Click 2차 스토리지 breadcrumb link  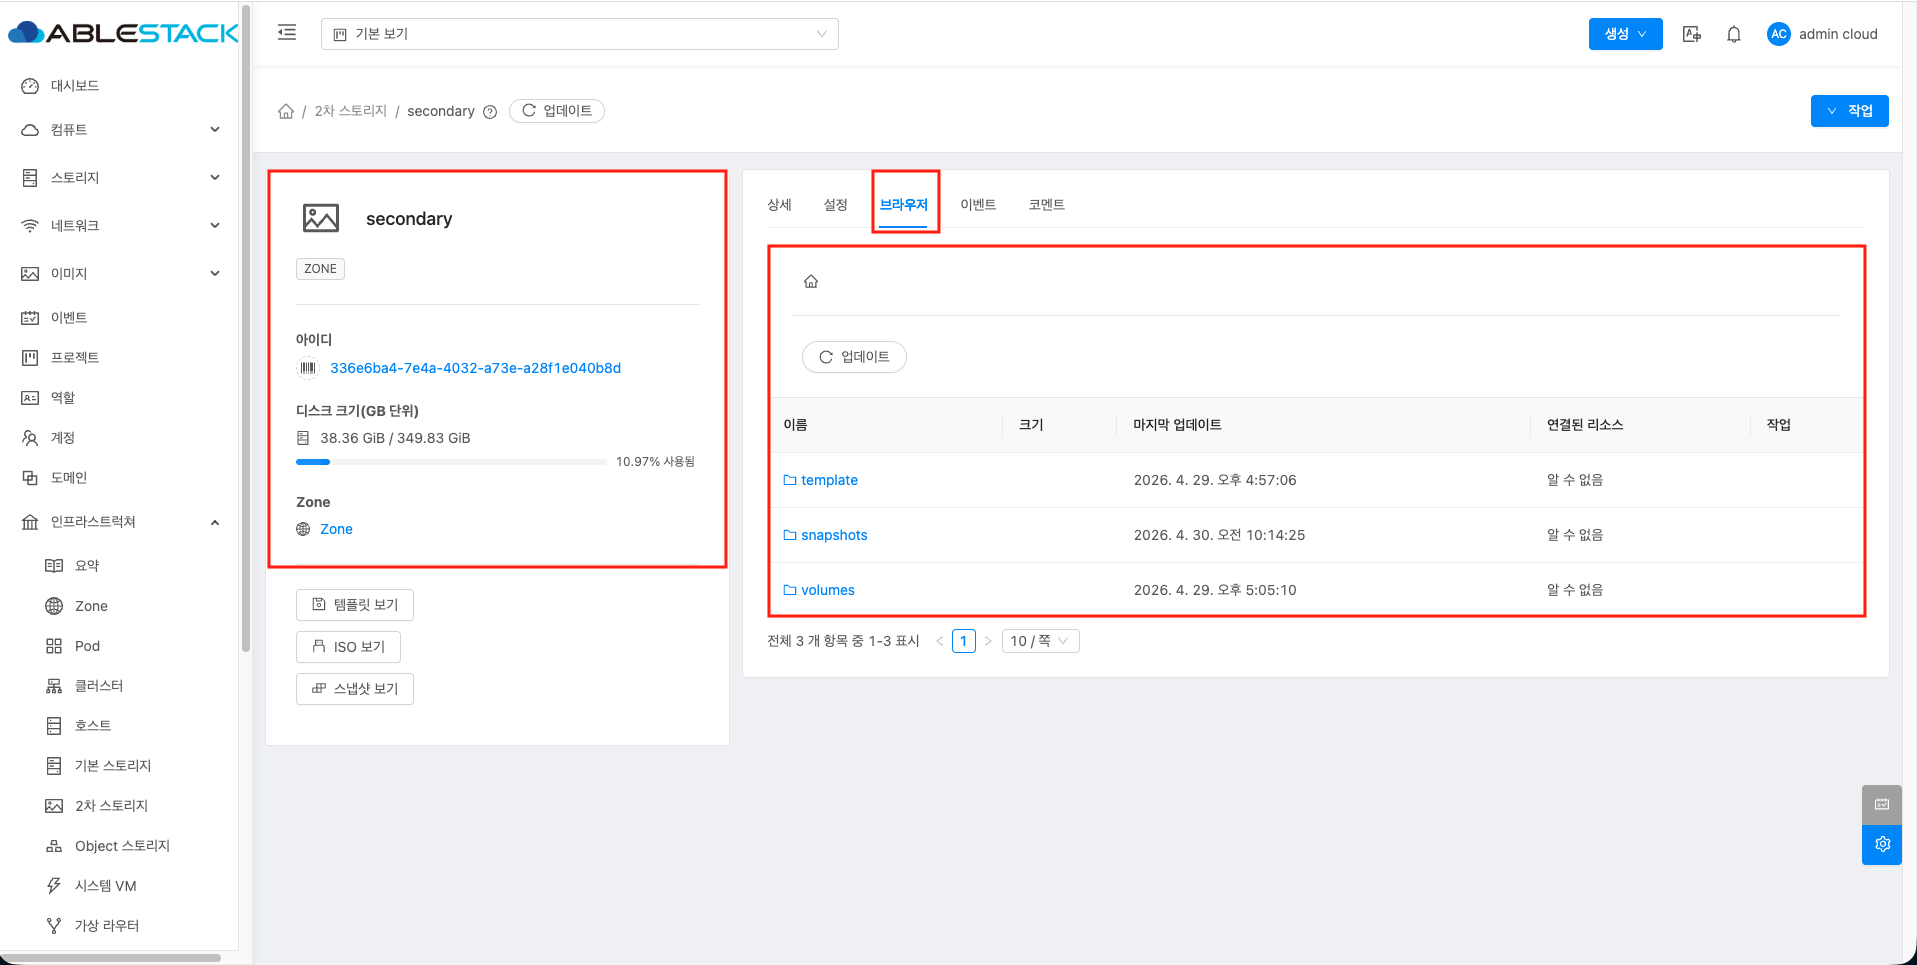350,111
